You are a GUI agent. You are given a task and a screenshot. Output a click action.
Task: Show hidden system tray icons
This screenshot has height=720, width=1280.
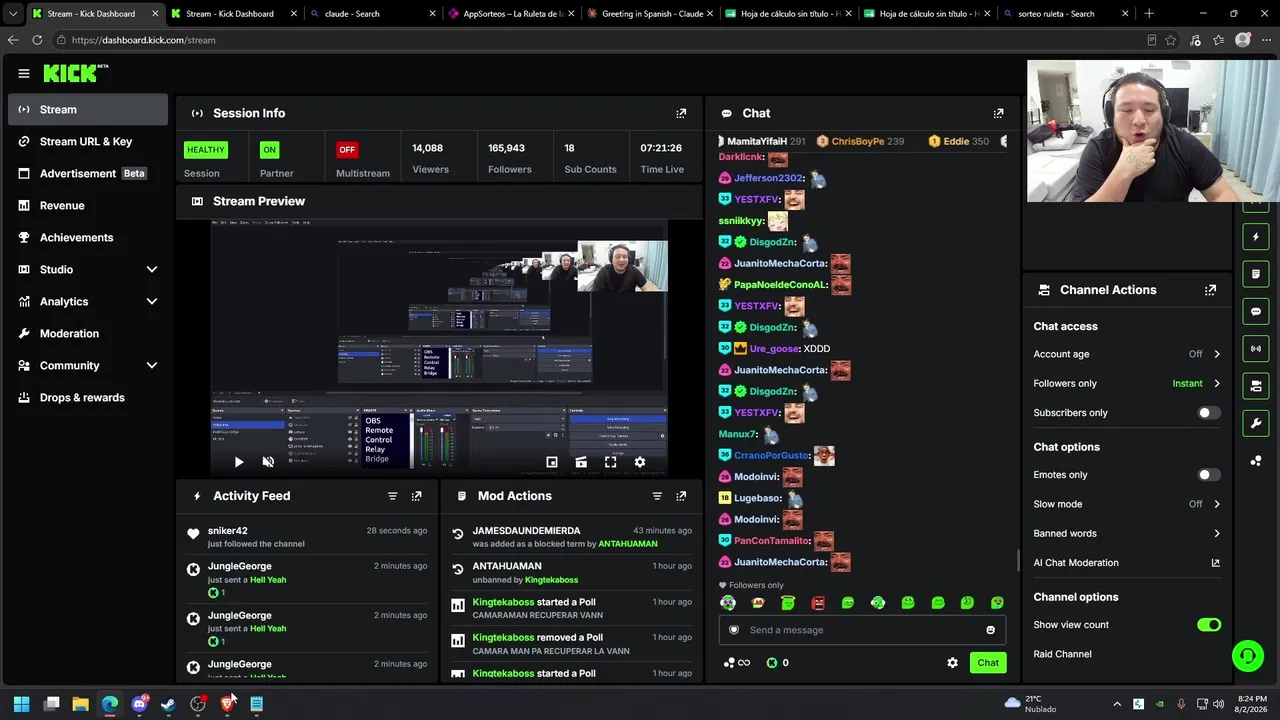click(x=1117, y=704)
